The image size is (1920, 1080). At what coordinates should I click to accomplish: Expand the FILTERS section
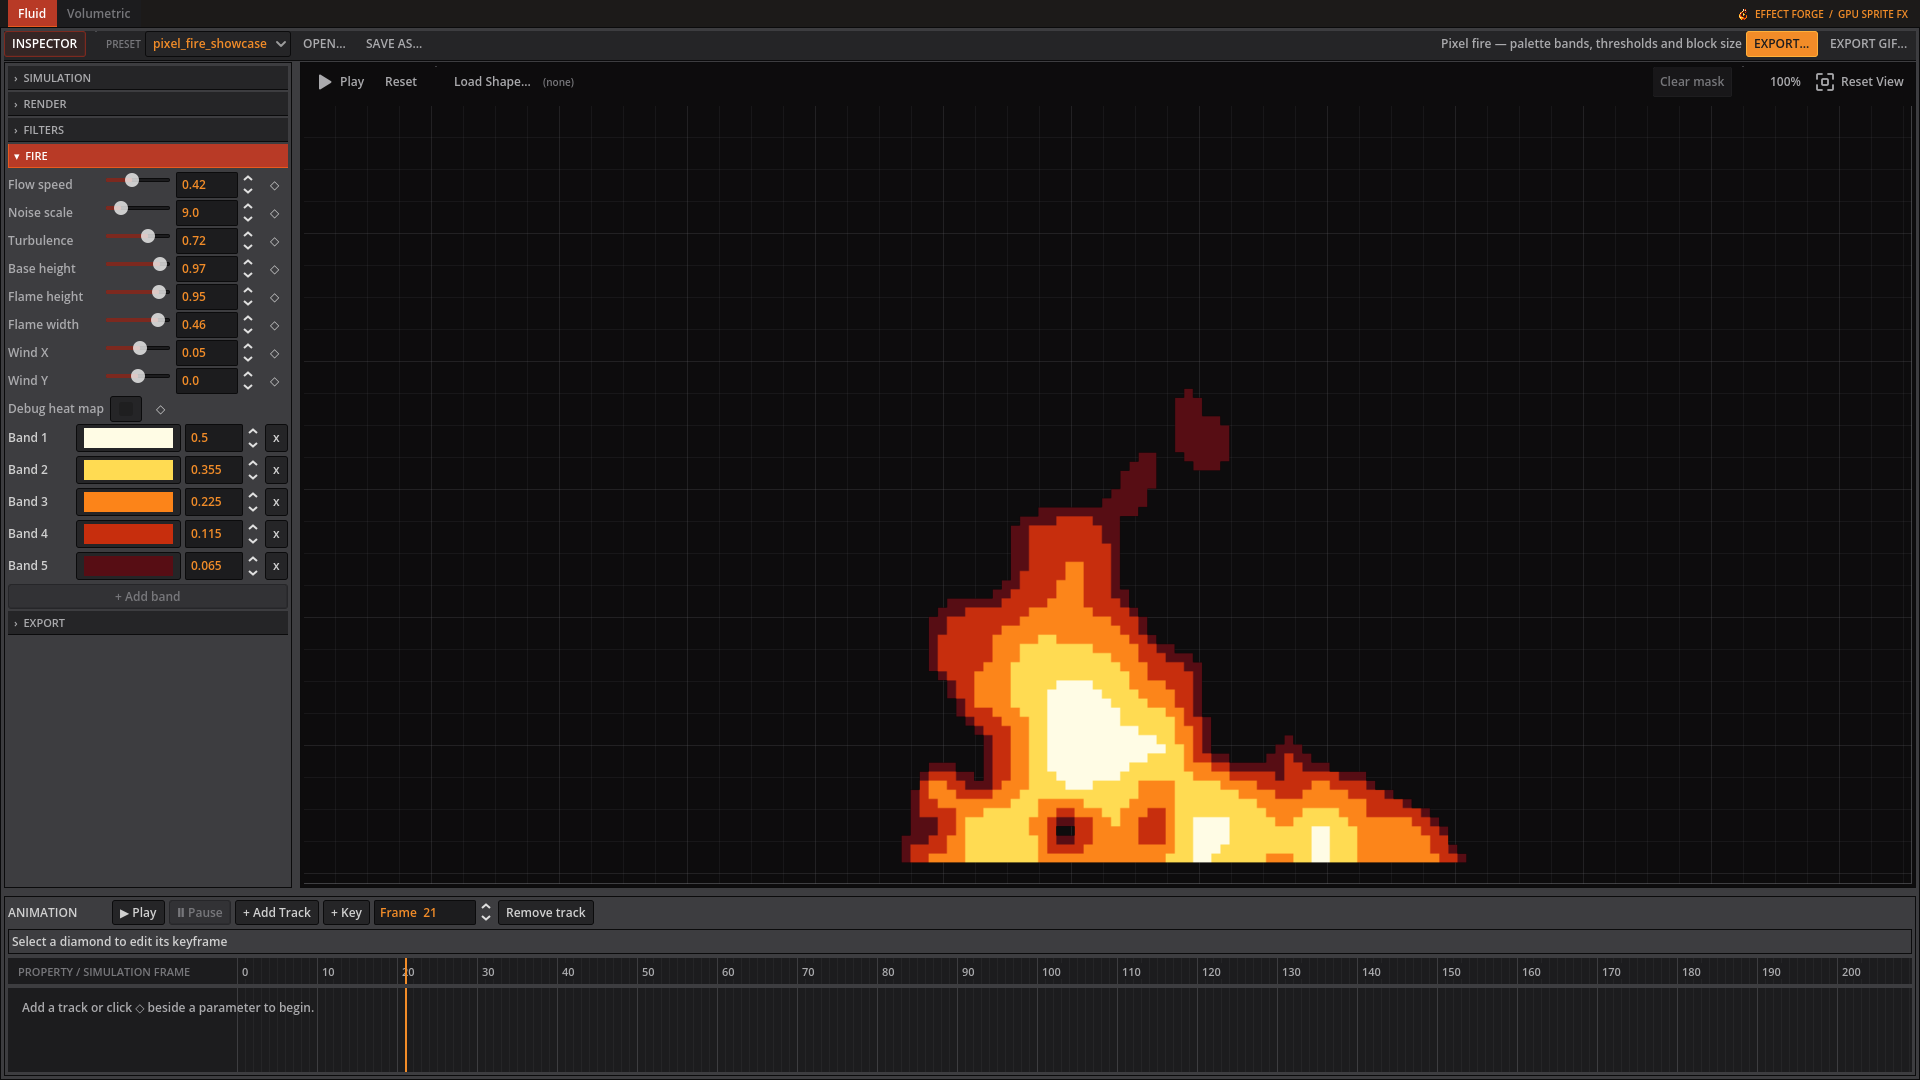[x=148, y=130]
